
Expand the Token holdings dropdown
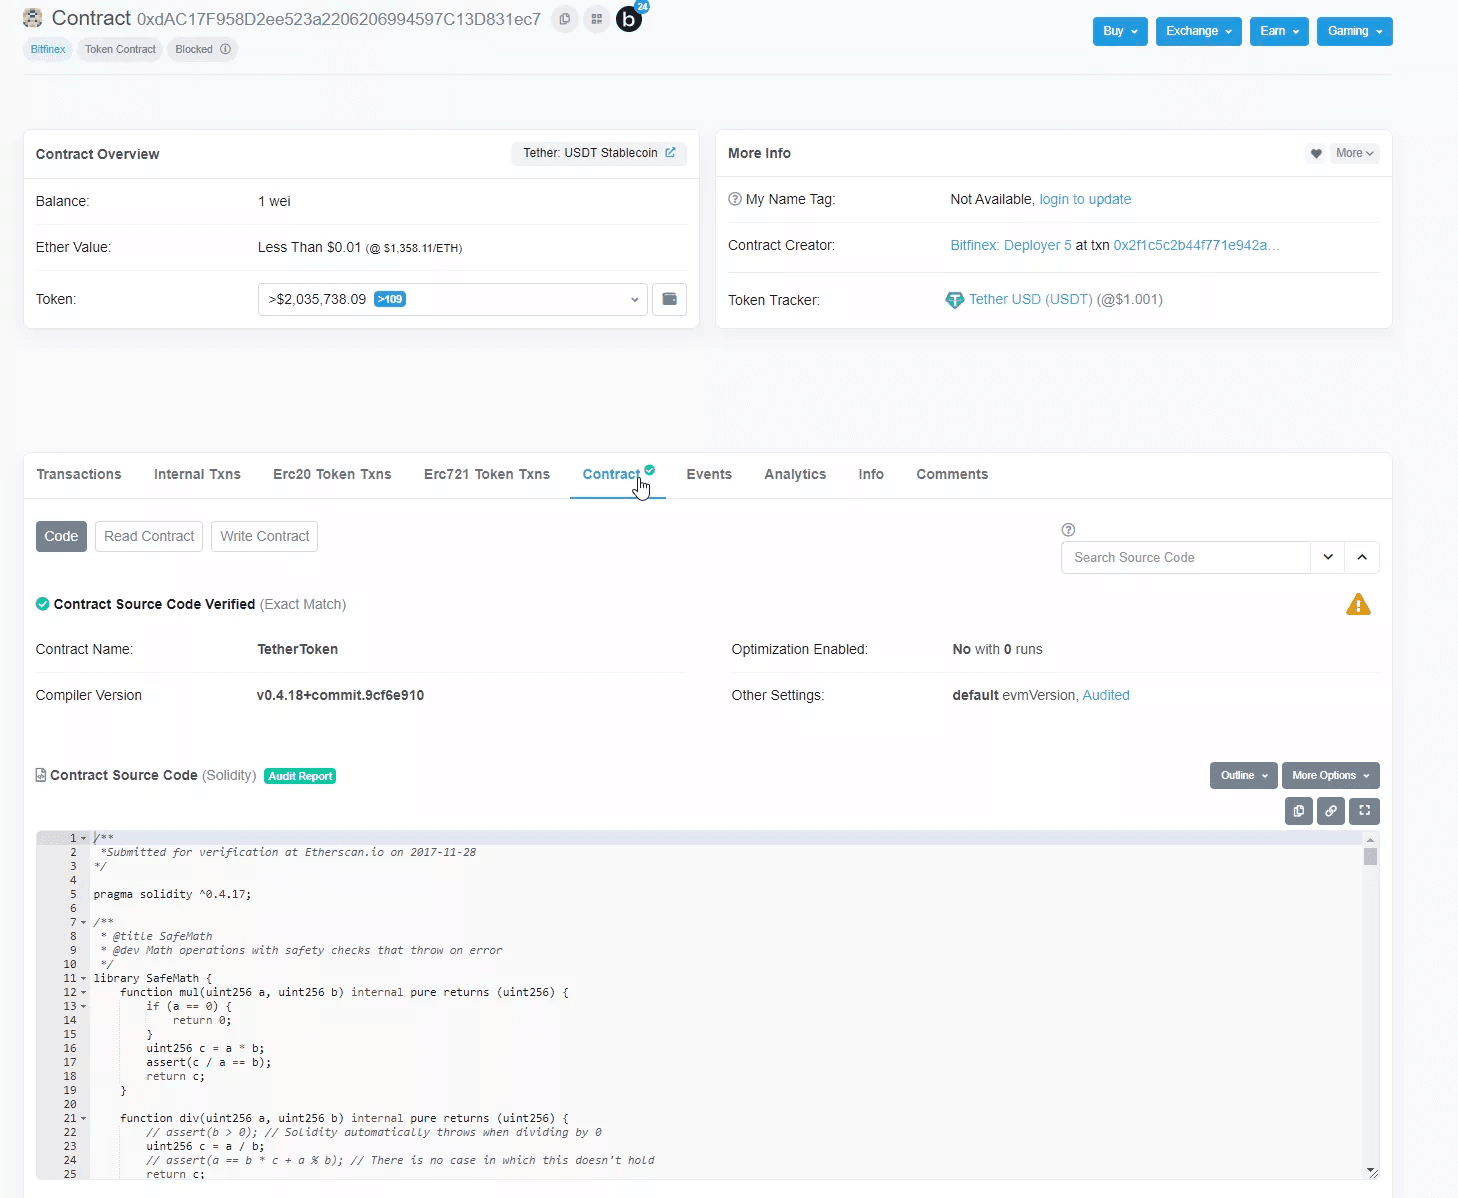coord(453,299)
